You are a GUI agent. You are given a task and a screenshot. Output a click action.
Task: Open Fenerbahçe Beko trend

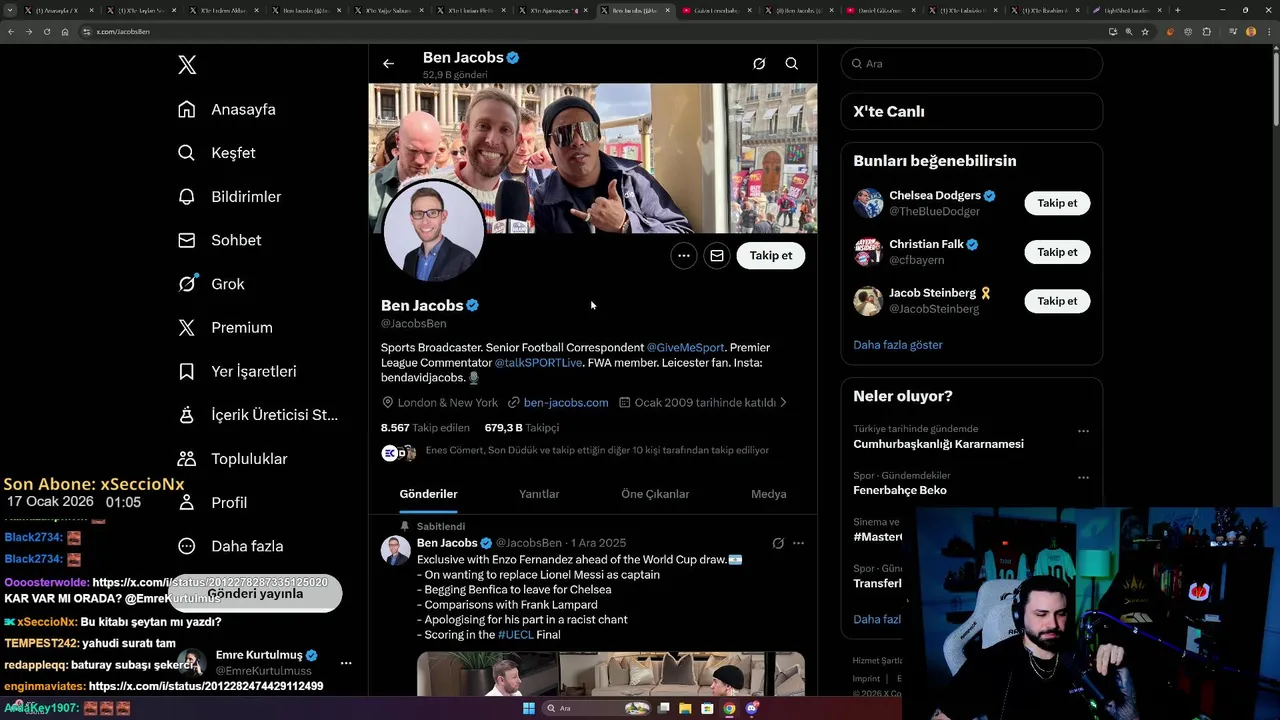coord(900,490)
